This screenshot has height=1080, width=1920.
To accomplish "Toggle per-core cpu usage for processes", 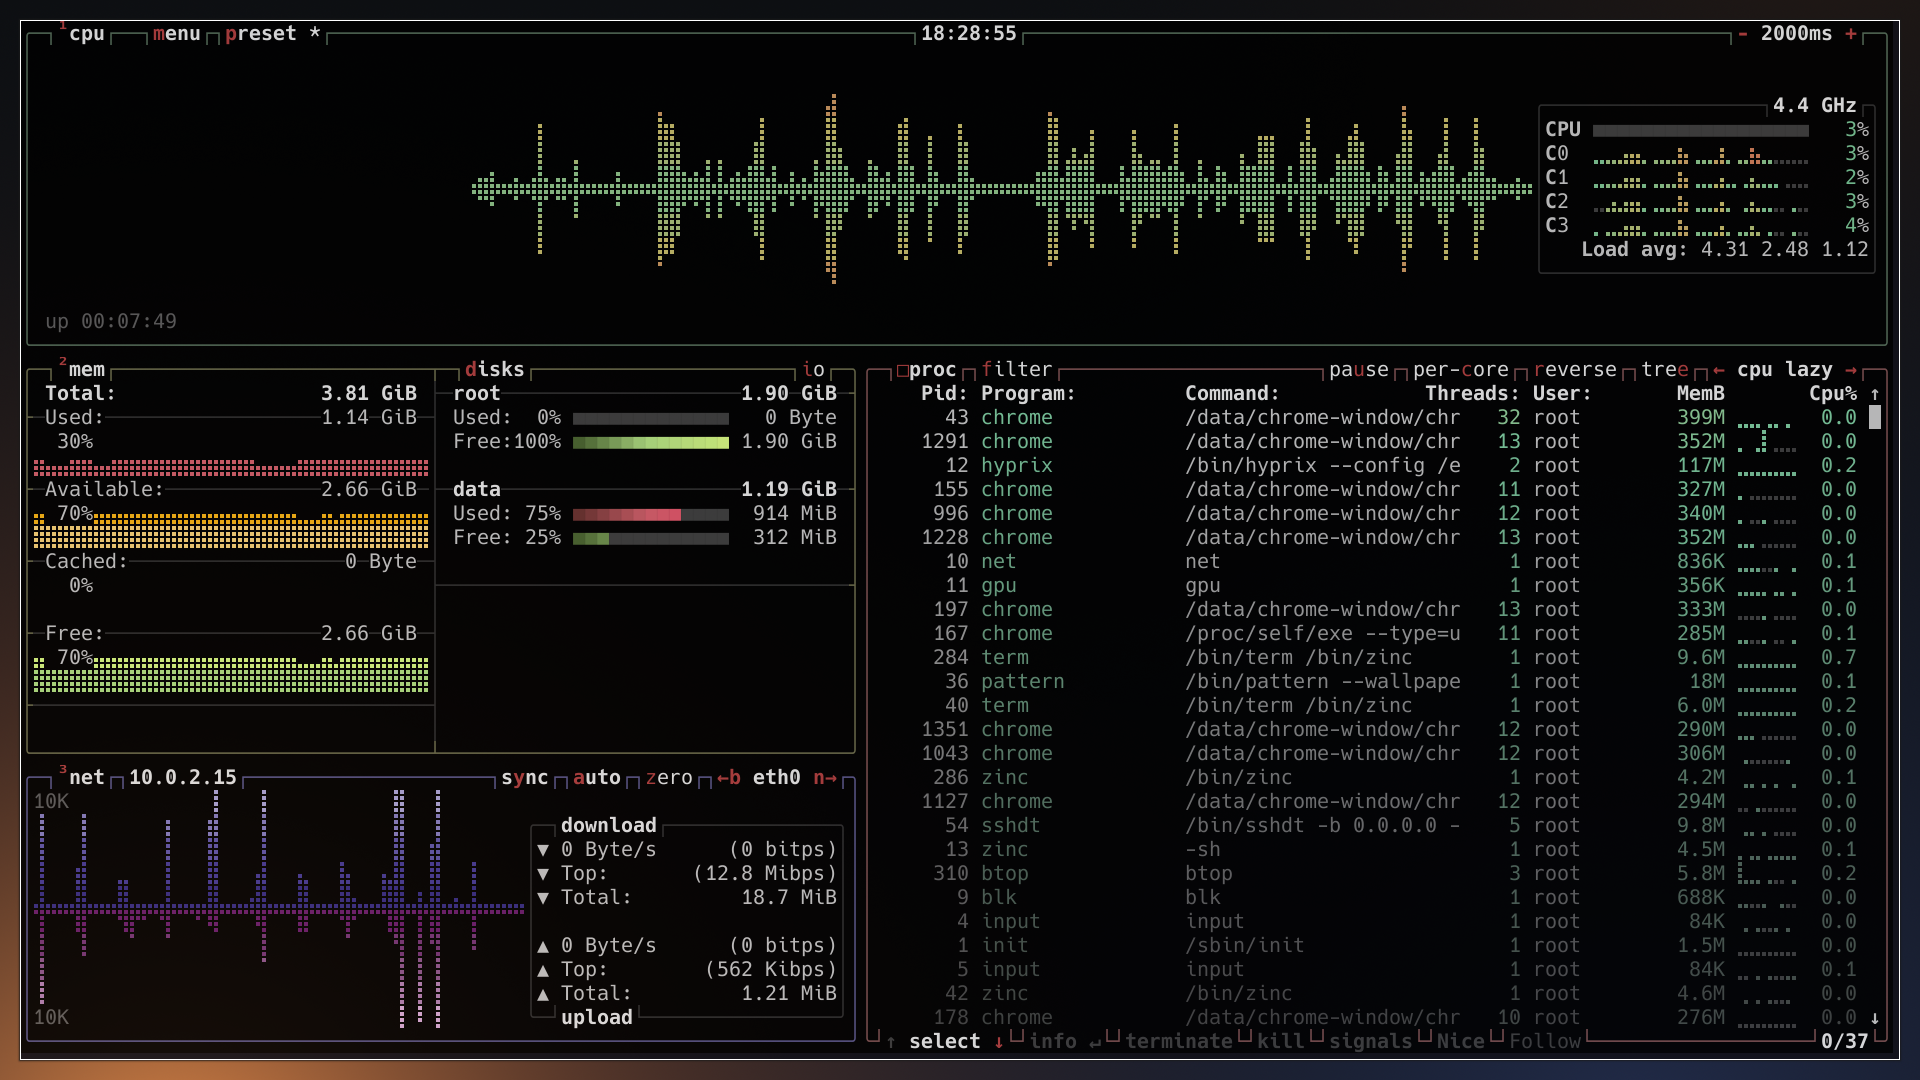I will click(1460, 369).
